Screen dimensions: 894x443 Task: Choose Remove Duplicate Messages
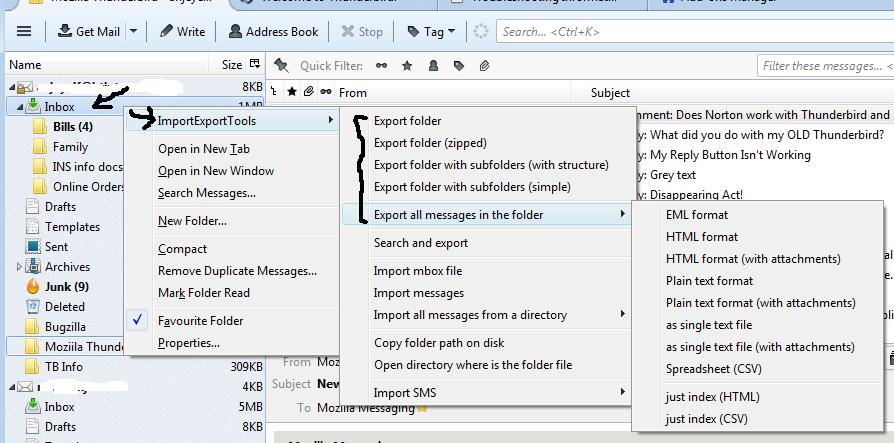point(237,271)
